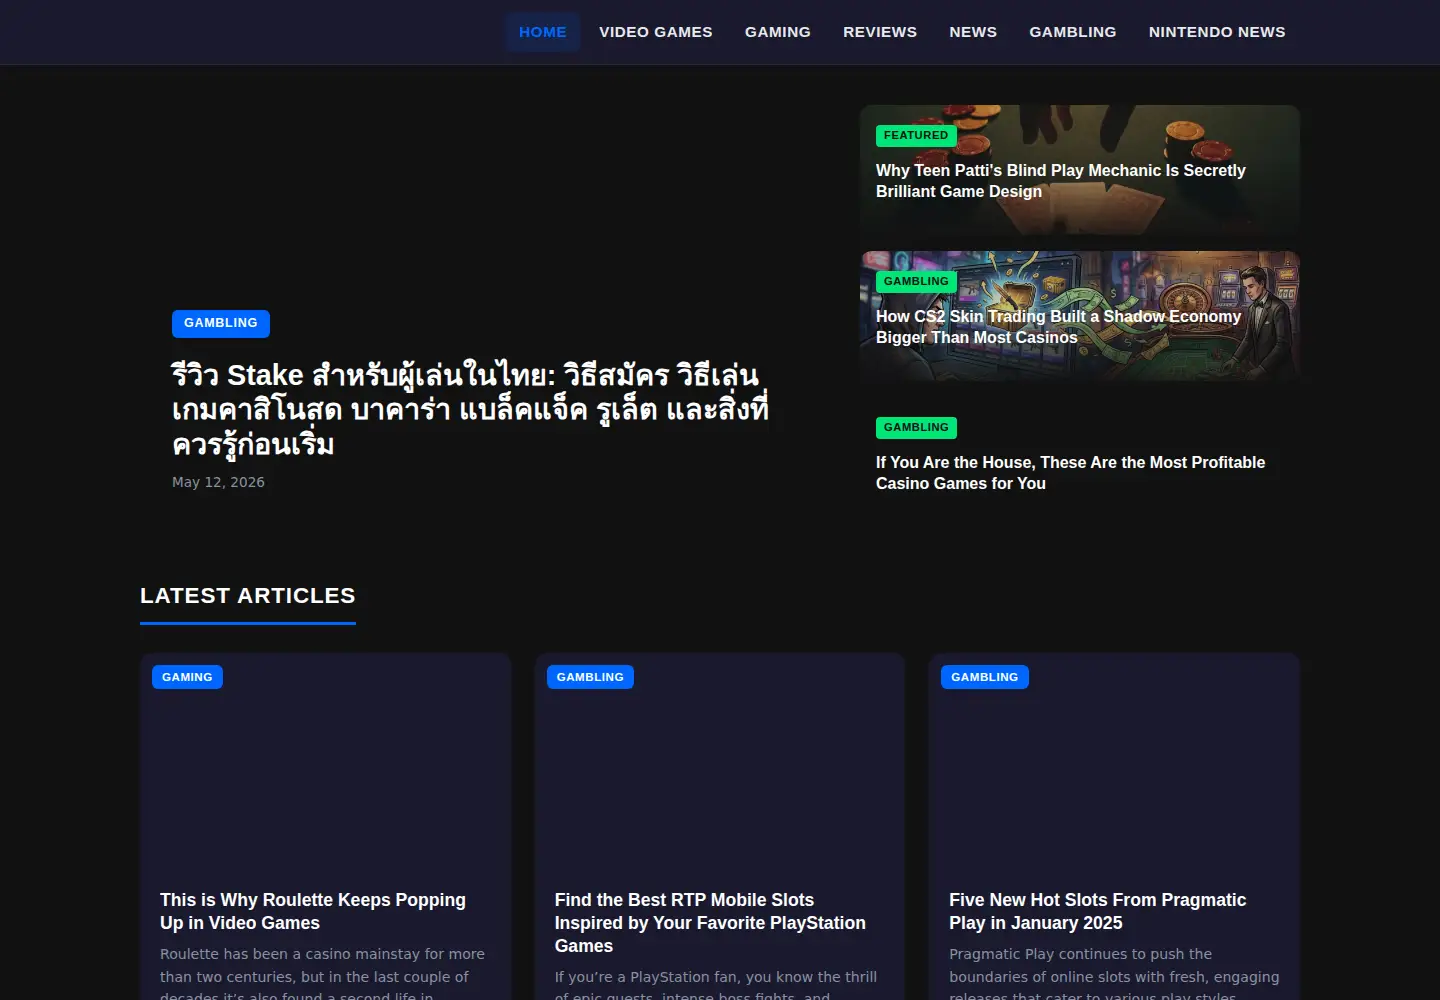Viewport: 1440px width, 1000px height.
Task: Go to Gambling in top navigation
Action: tap(1072, 32)
